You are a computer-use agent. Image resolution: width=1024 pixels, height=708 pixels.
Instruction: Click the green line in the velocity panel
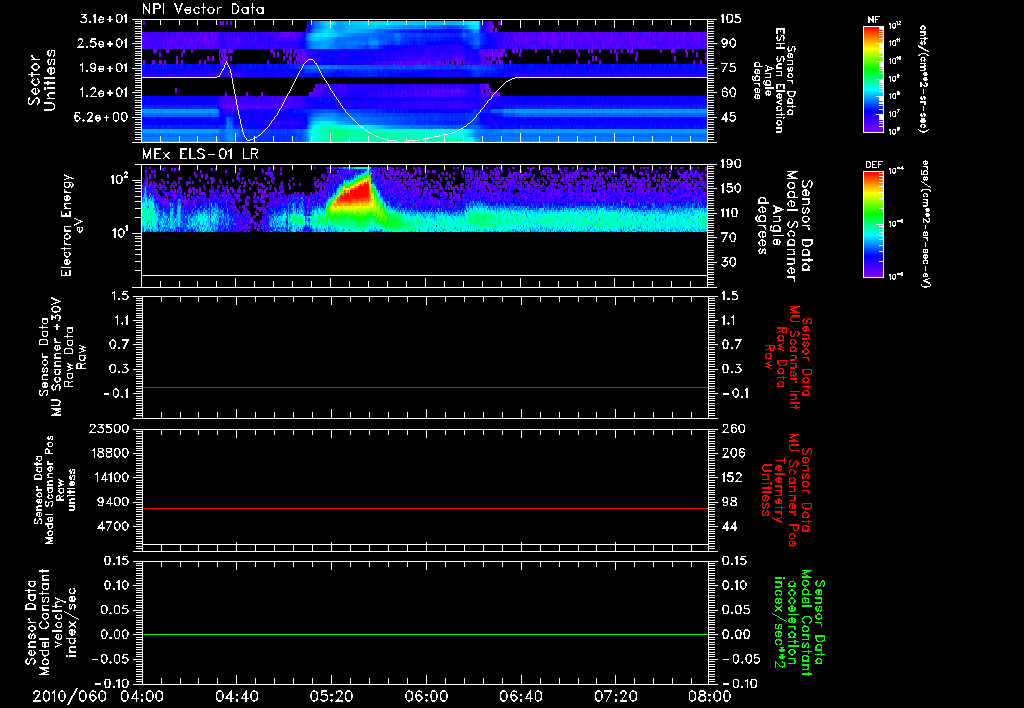(x=424, y=634)
